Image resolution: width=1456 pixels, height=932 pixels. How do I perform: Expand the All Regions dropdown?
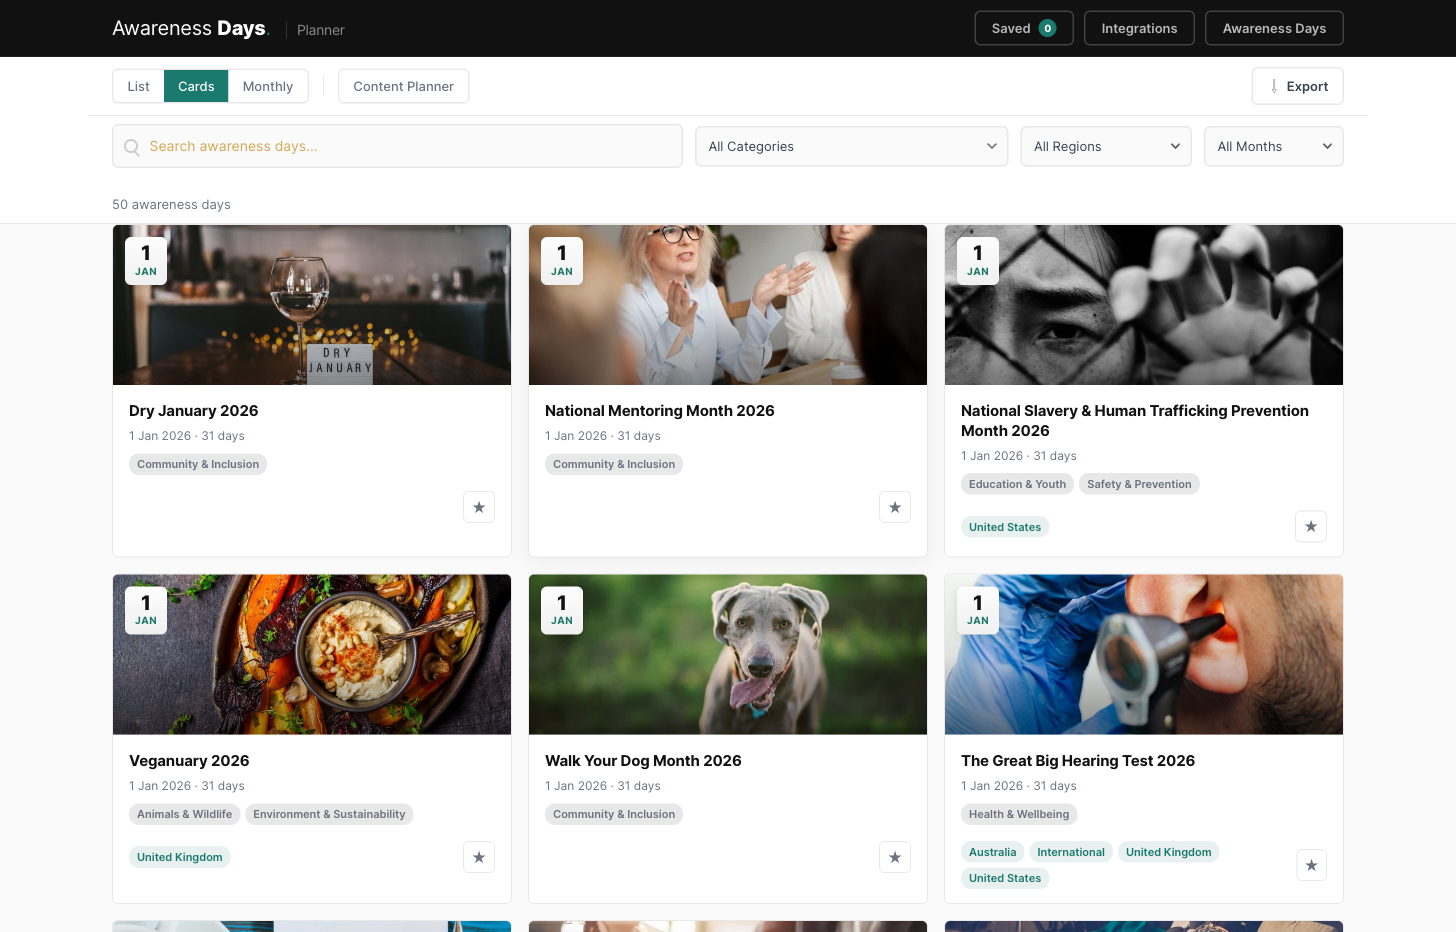point(1105,146)
